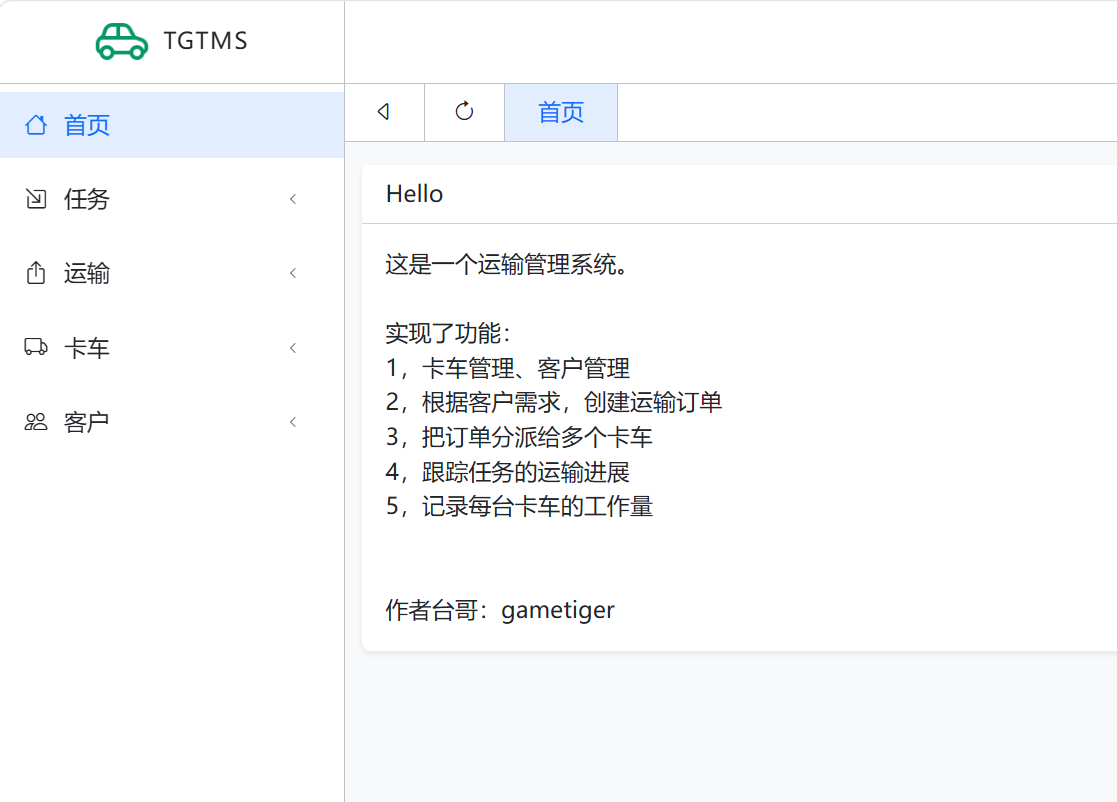Click the line 实现了功能:
The width and height of the screenshot is (1117, 802).
449,333
